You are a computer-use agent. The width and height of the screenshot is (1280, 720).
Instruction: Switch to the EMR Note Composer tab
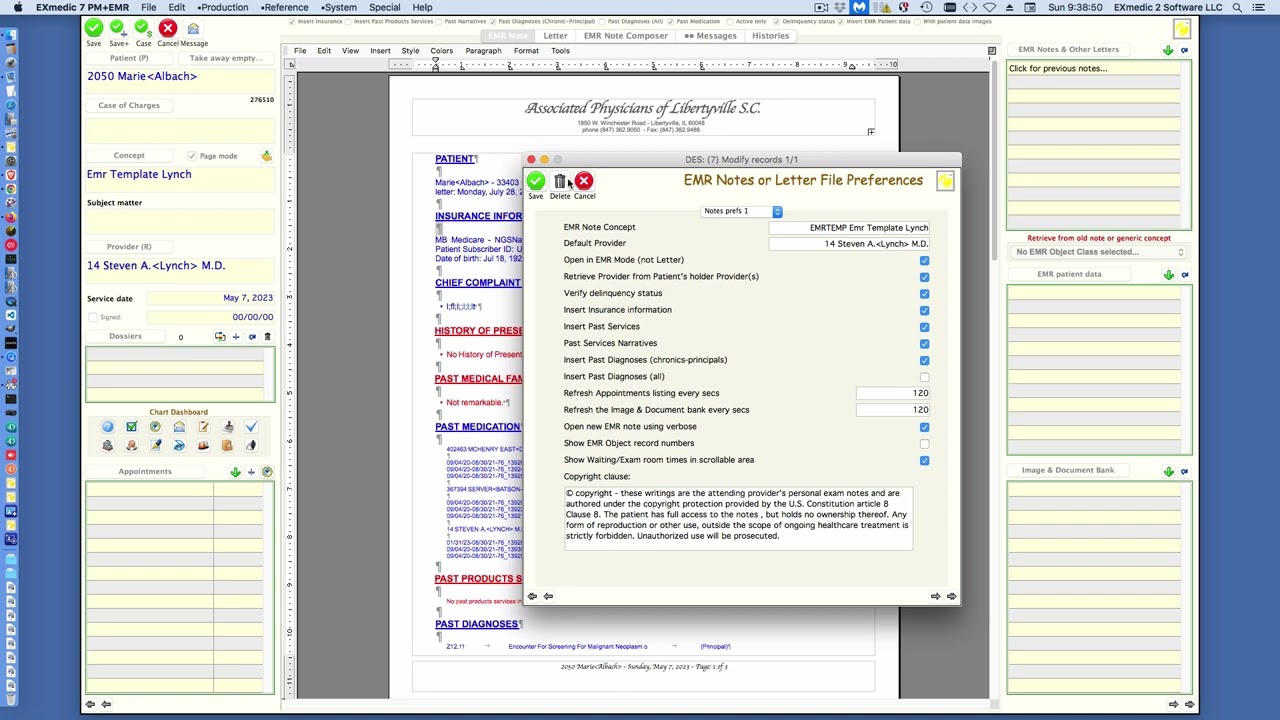[625, 36]
